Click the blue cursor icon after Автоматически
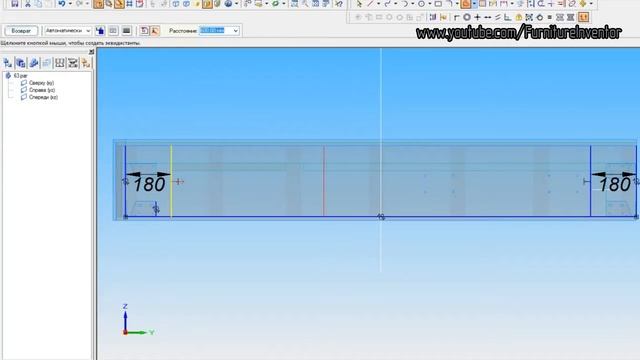The height and width of the screenshot is (360, 640). (100, 31)
